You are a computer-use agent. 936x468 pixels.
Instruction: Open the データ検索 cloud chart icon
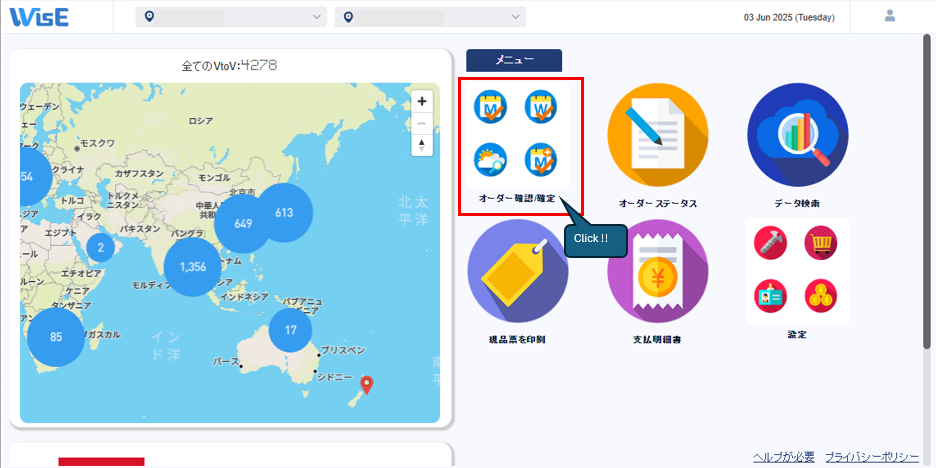point(797,134)
